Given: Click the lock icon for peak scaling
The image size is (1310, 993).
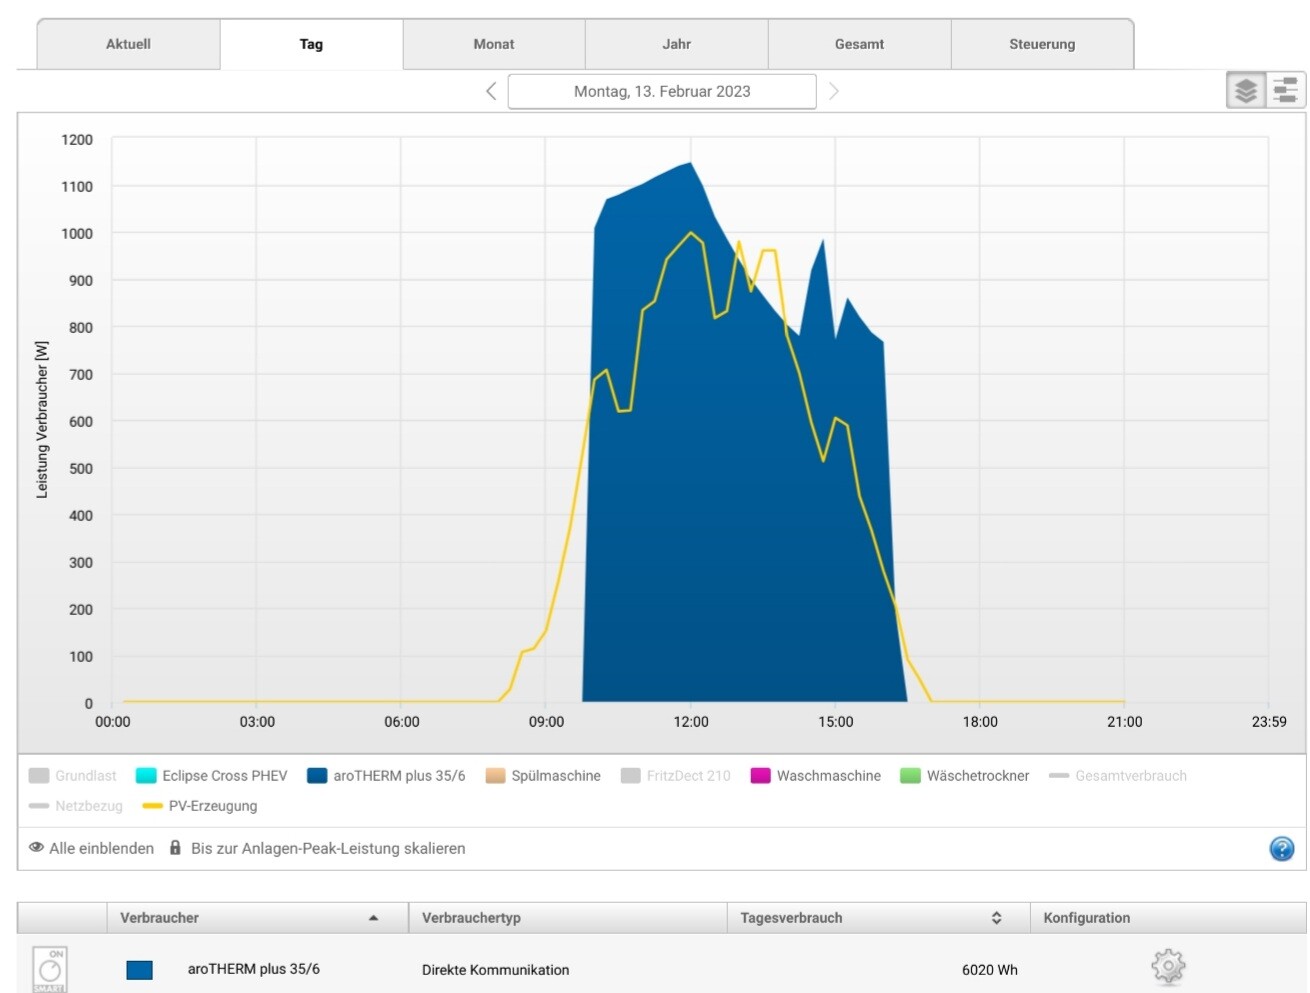Looking at the screenshot, I should click(175, 848).
